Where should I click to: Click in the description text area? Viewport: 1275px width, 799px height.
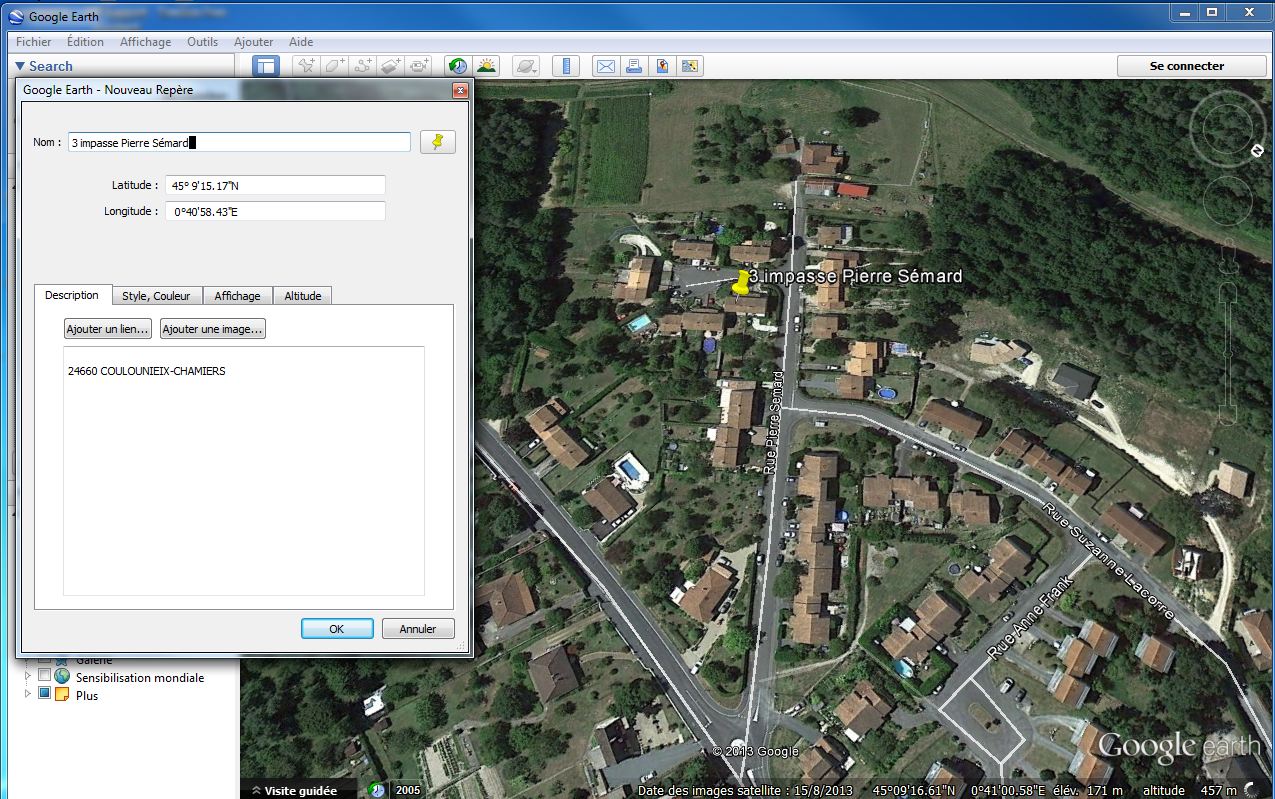coord(244,471)
